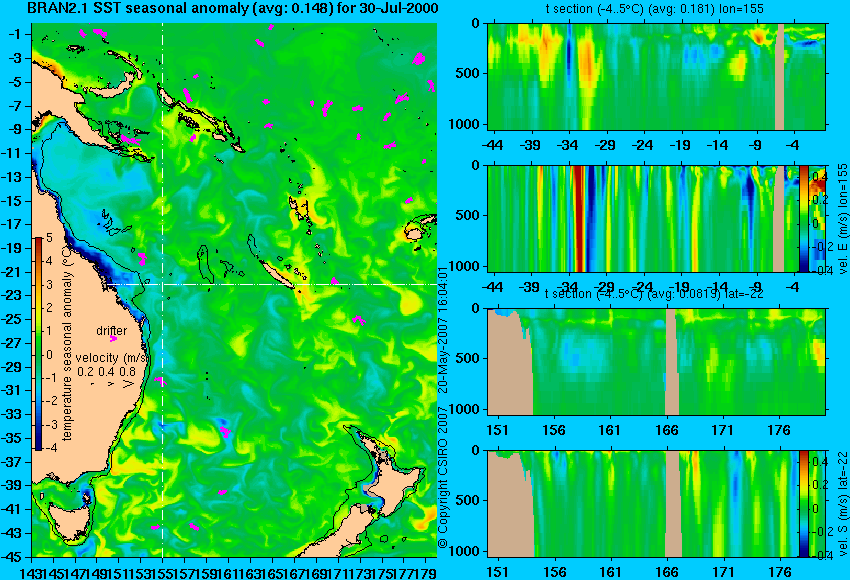
Task: Open the eastward velocity section plot for lon=155
Action: pyautogui.click(x=643, y=218)
